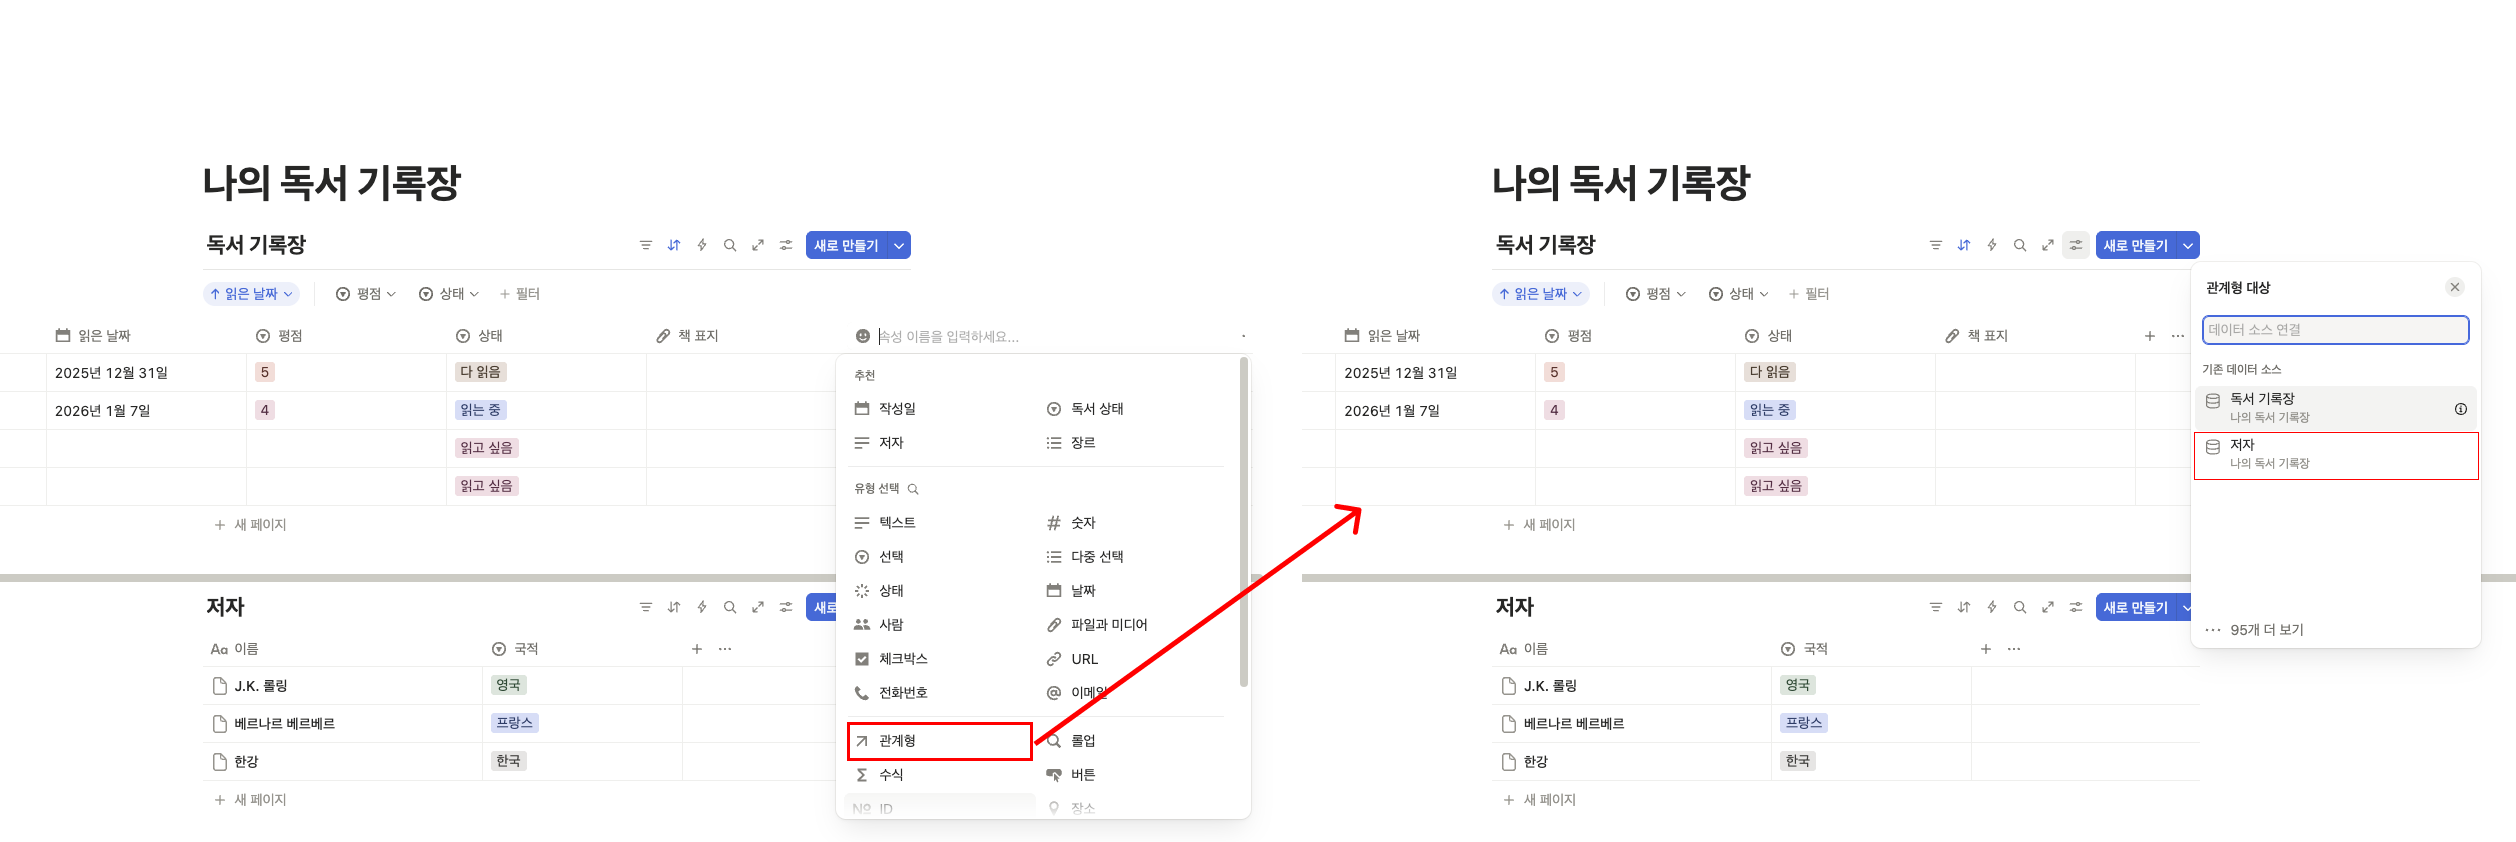Image resolution: width=2516 pixels, height=842 pixels.
Task: Focus the 데이터 소스 연결 input field
Action: [2336, 330]
